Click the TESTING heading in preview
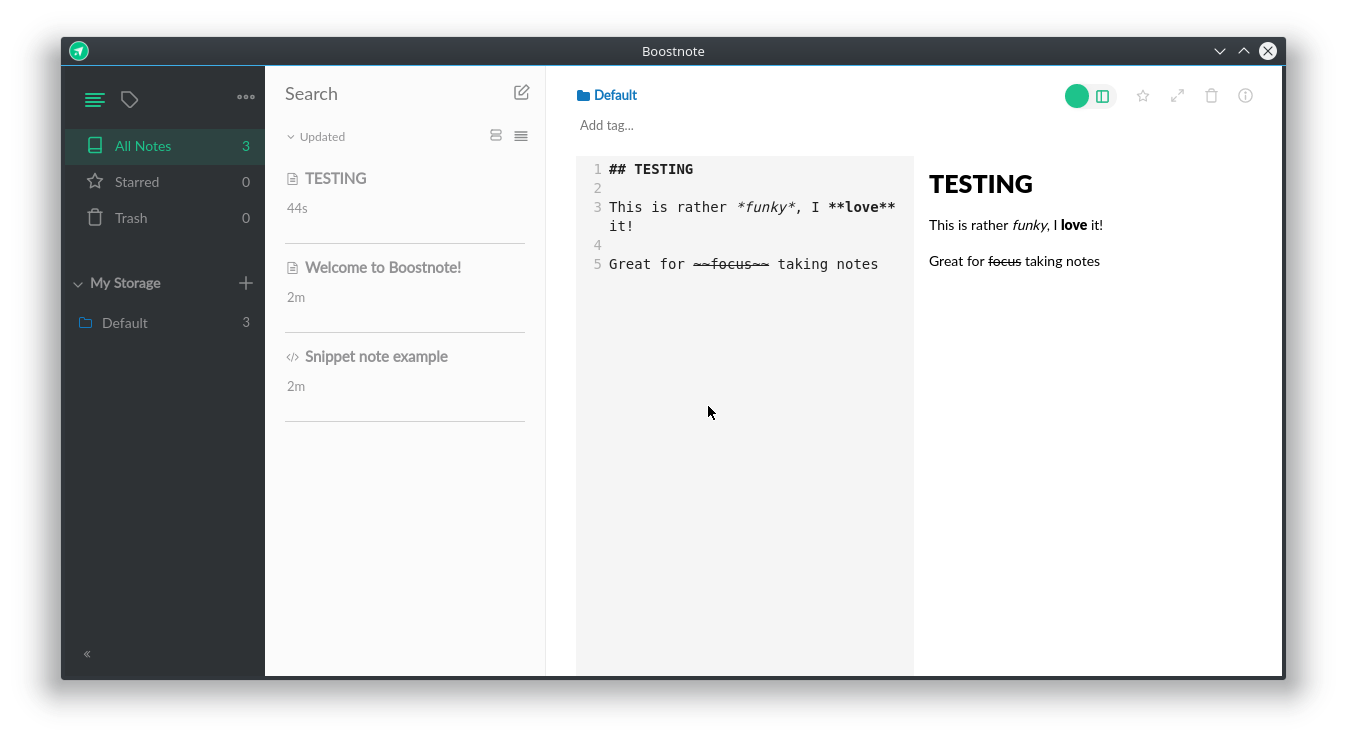The width and height of the screenshot is (1347, 741). 981,184
